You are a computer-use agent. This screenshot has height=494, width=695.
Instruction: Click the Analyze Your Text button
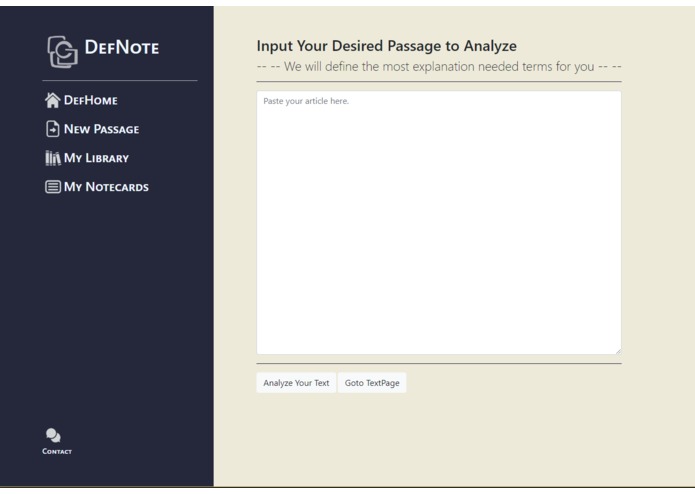pos(296,383)
